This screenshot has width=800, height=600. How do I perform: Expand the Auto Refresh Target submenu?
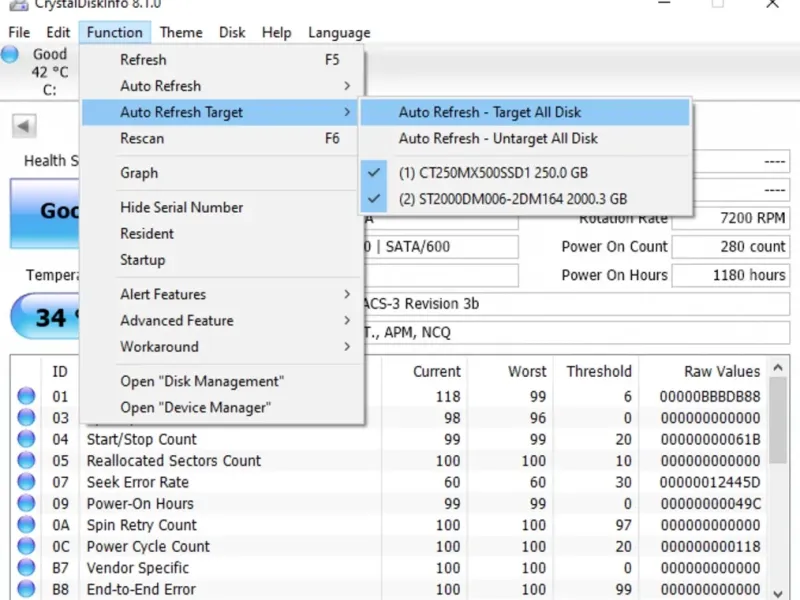pyautogui.click(x=221, y=112)
